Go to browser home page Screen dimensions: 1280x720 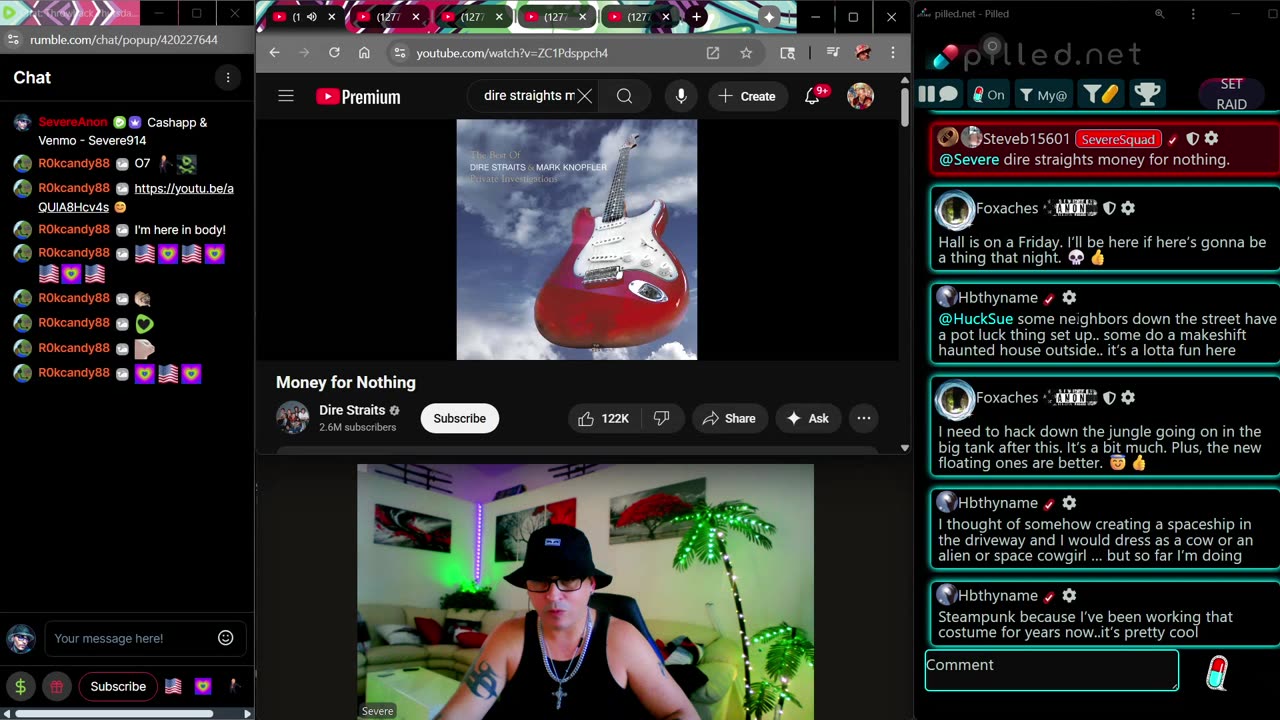tap(364, 53)
